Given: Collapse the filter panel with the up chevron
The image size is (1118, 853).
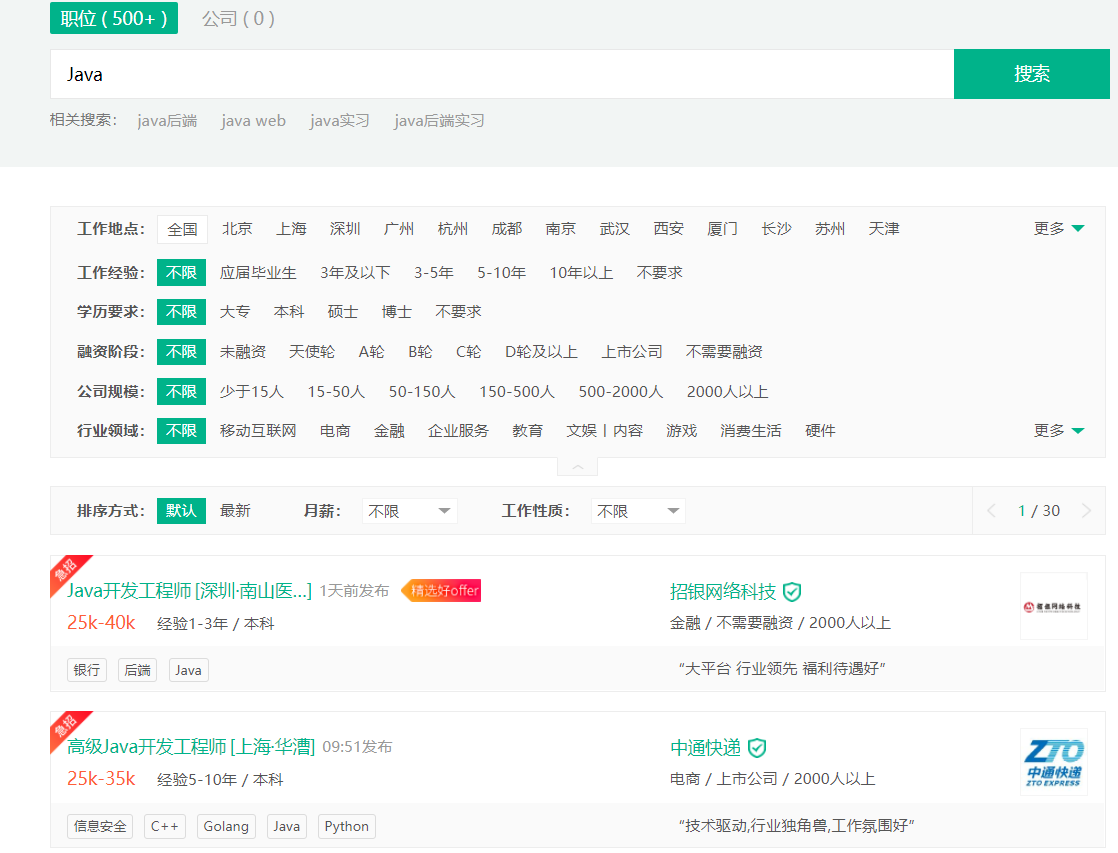Looking at the screenshot, I should point(578,467).
